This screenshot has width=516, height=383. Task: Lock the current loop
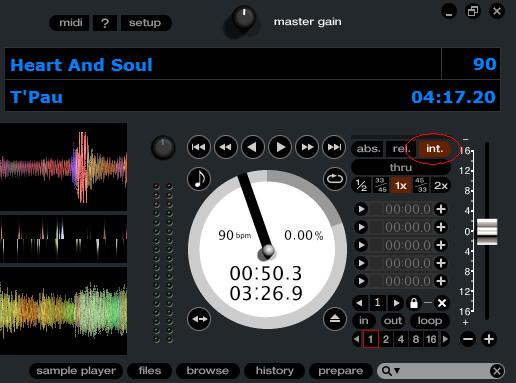pyautogui.click(x=414, y=303)
